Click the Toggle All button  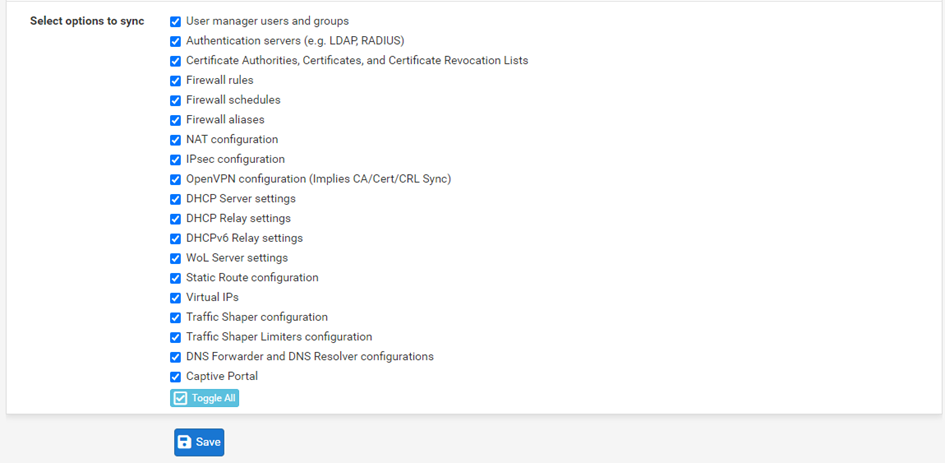204,398
